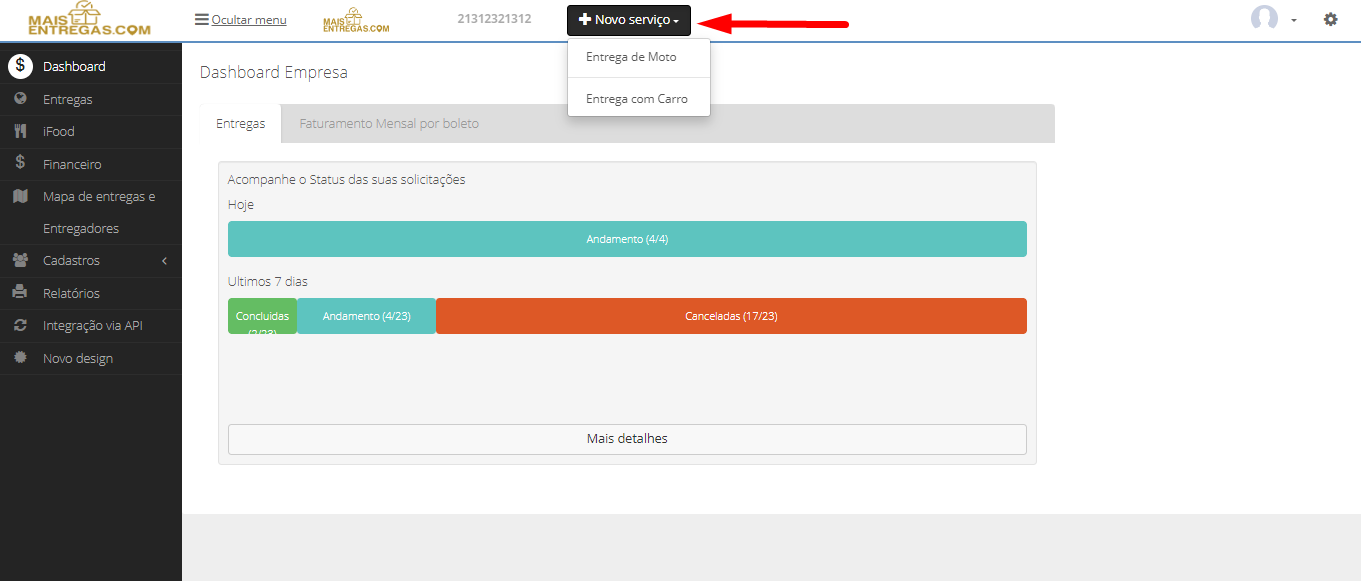
Task: Click the number 21312321312 in top bar
Action: [x=494, y=19]
